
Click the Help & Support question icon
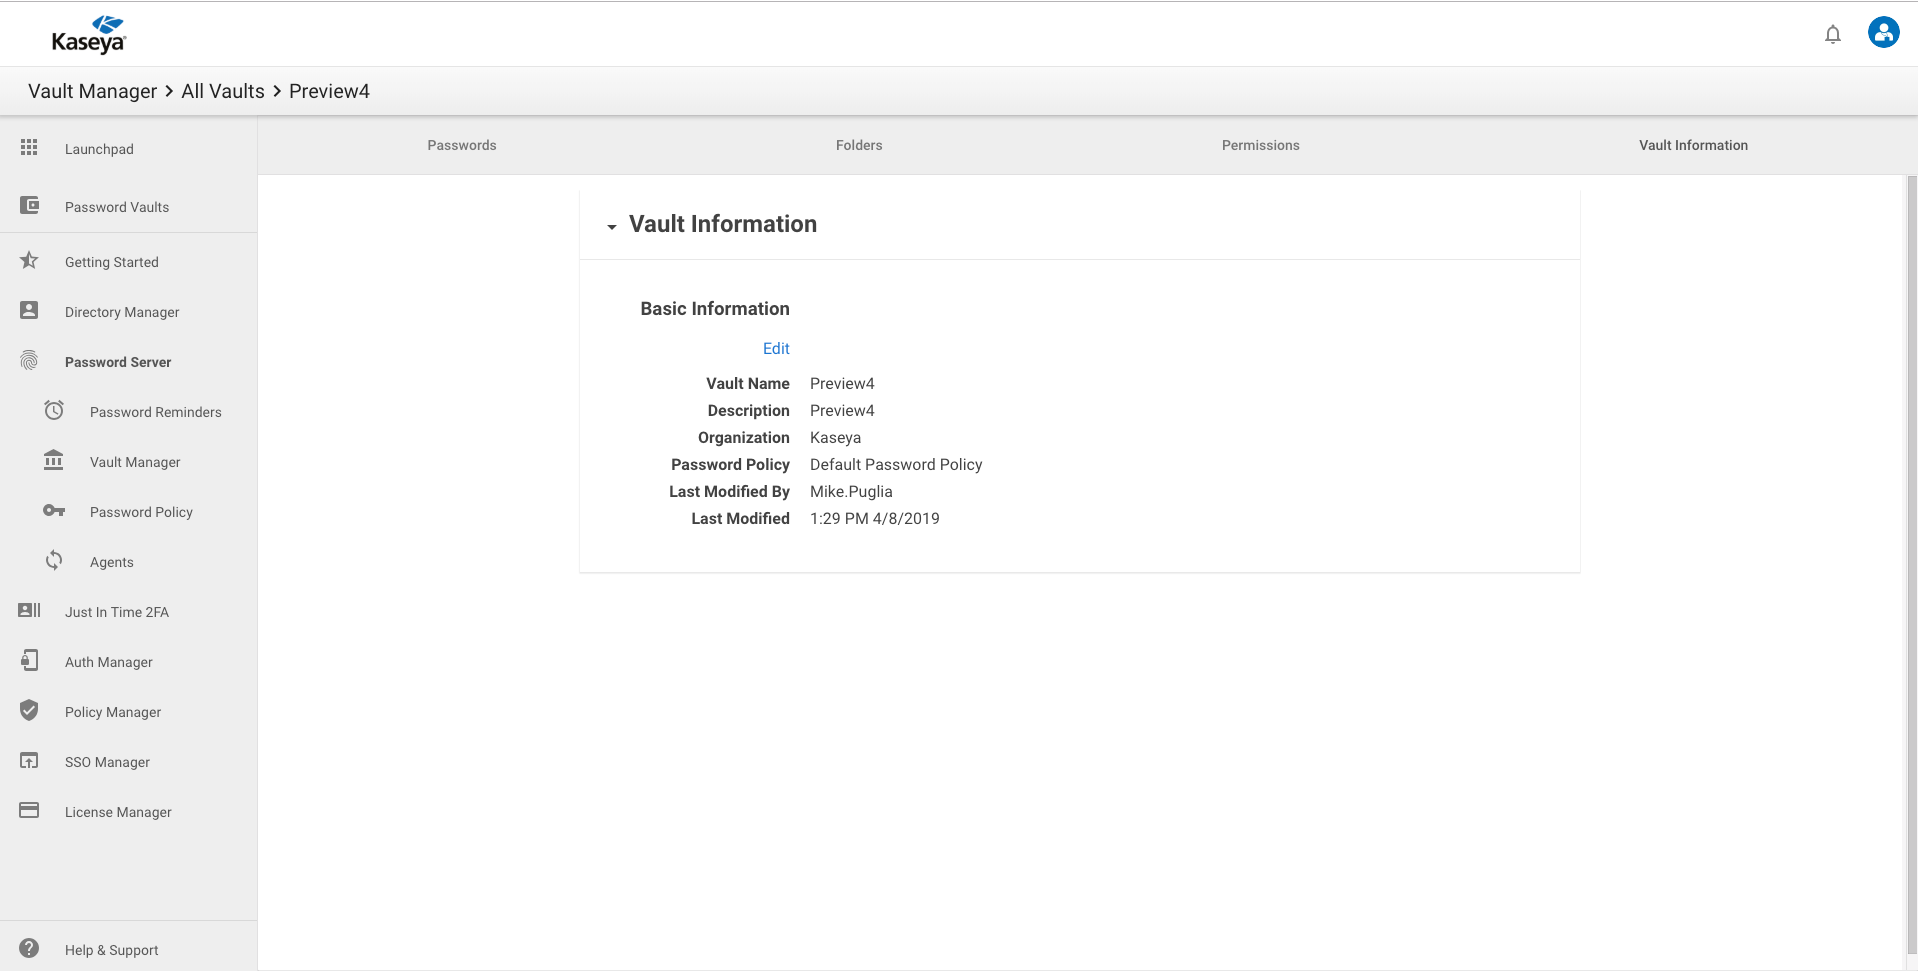pyautogui.click(x=29, y=948)
